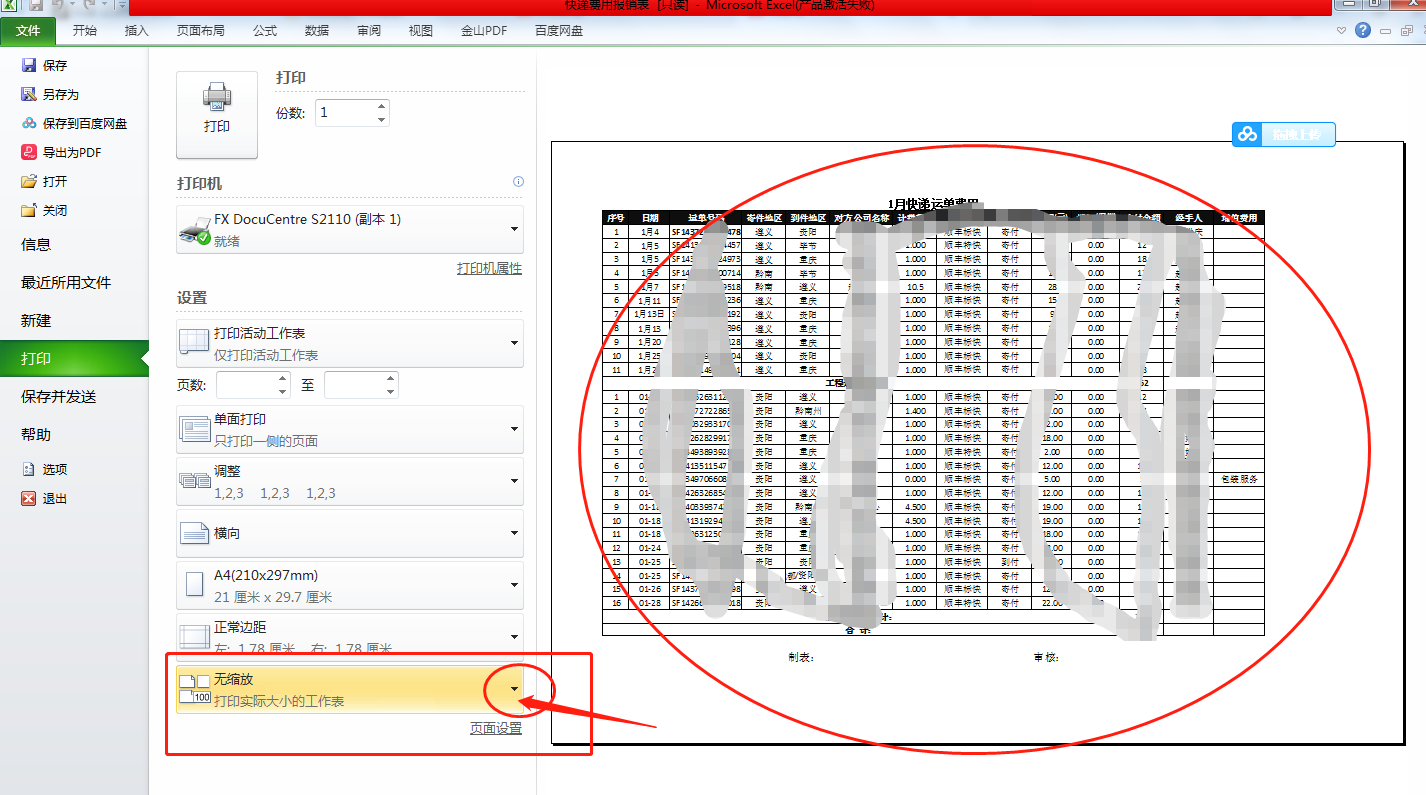The height and width of the screenshot is (795, 1426).
Task: Open the 调整 collation dropdown
Action: (x=350, y=482)
